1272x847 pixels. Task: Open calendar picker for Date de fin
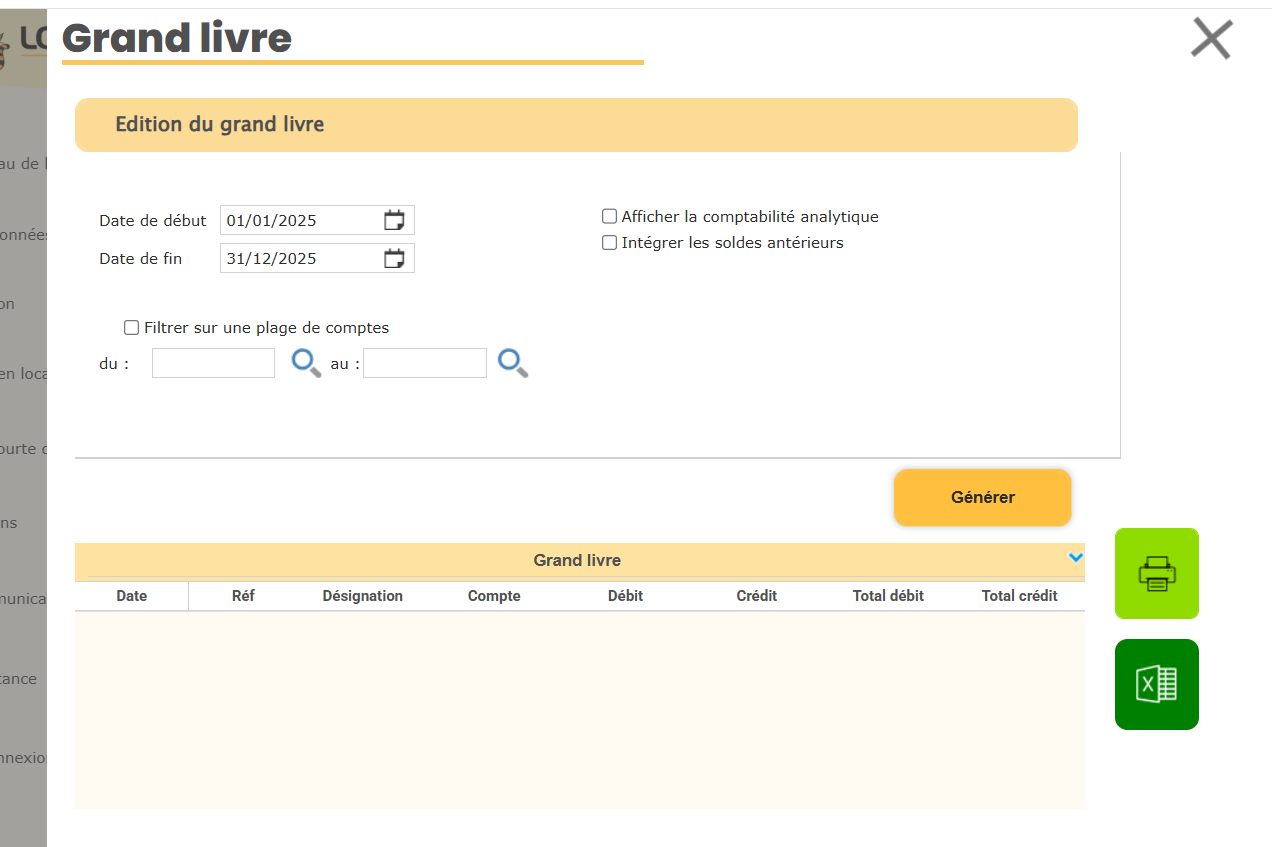point(394,258)
